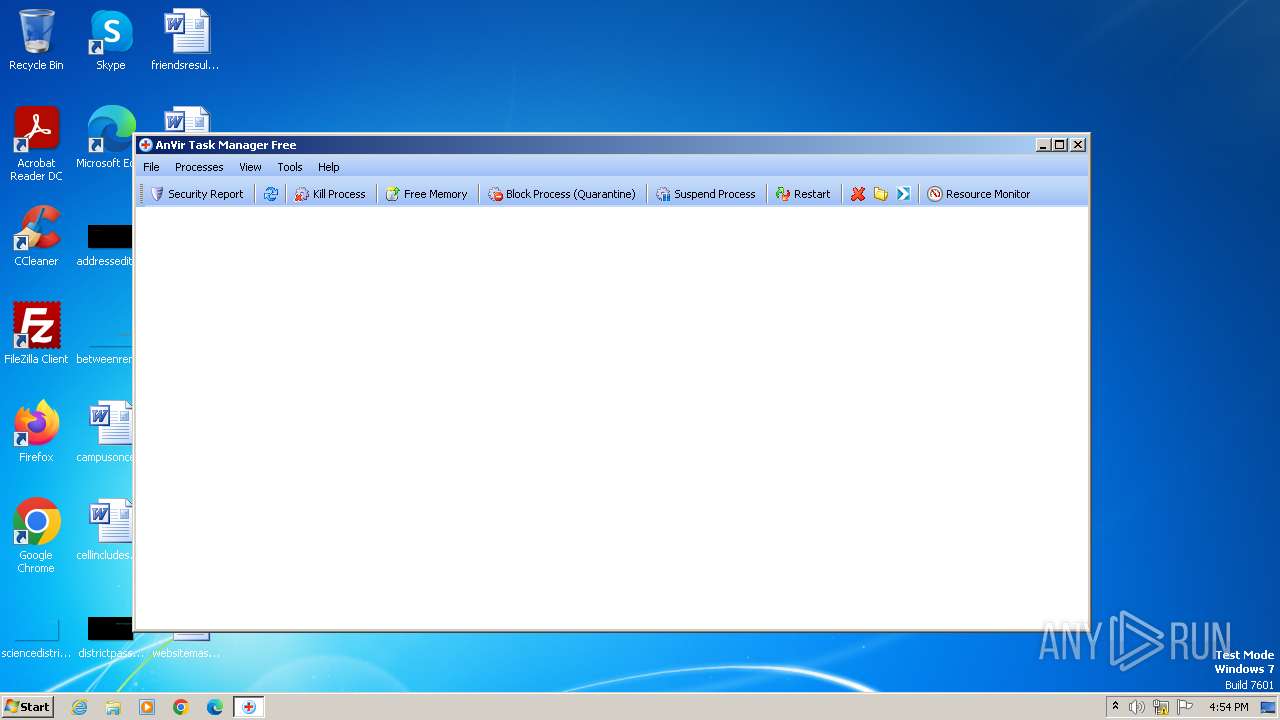Select the Recycle Bin desktop icon

36,40
